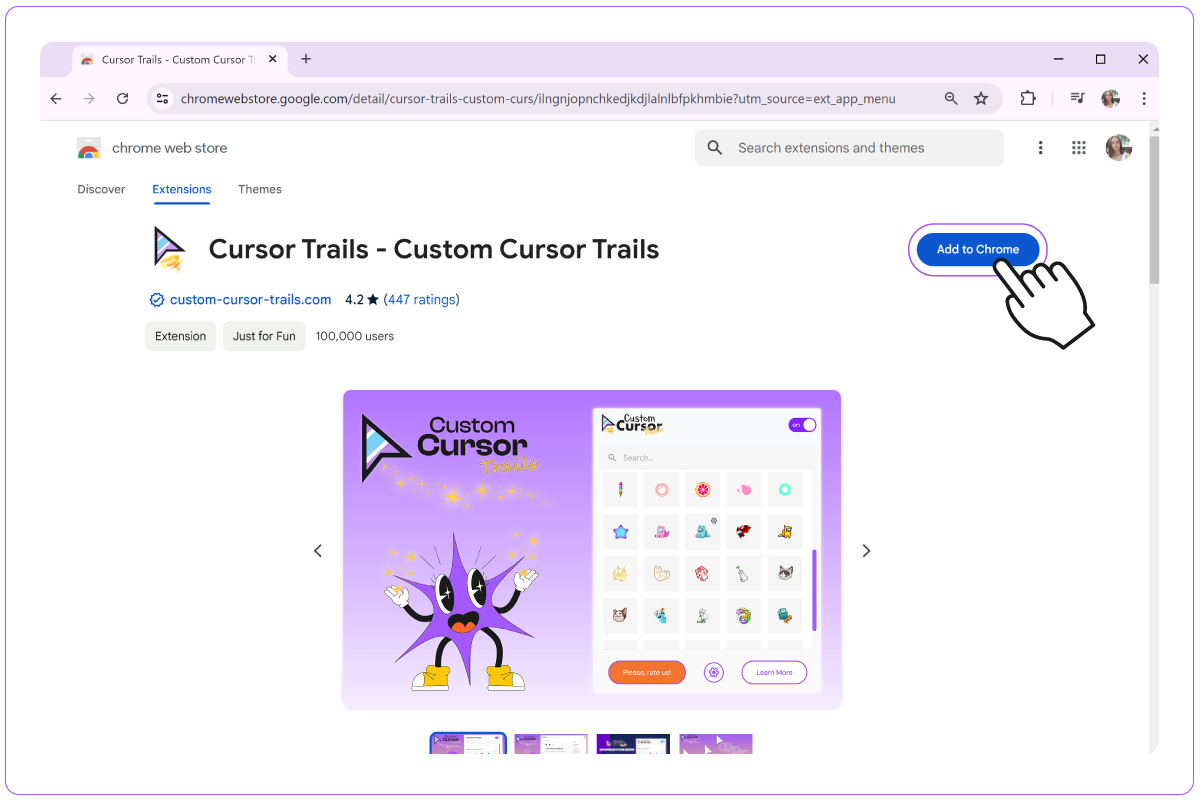
Task: Click the Just for Fun chip
Action: point(264,336)
